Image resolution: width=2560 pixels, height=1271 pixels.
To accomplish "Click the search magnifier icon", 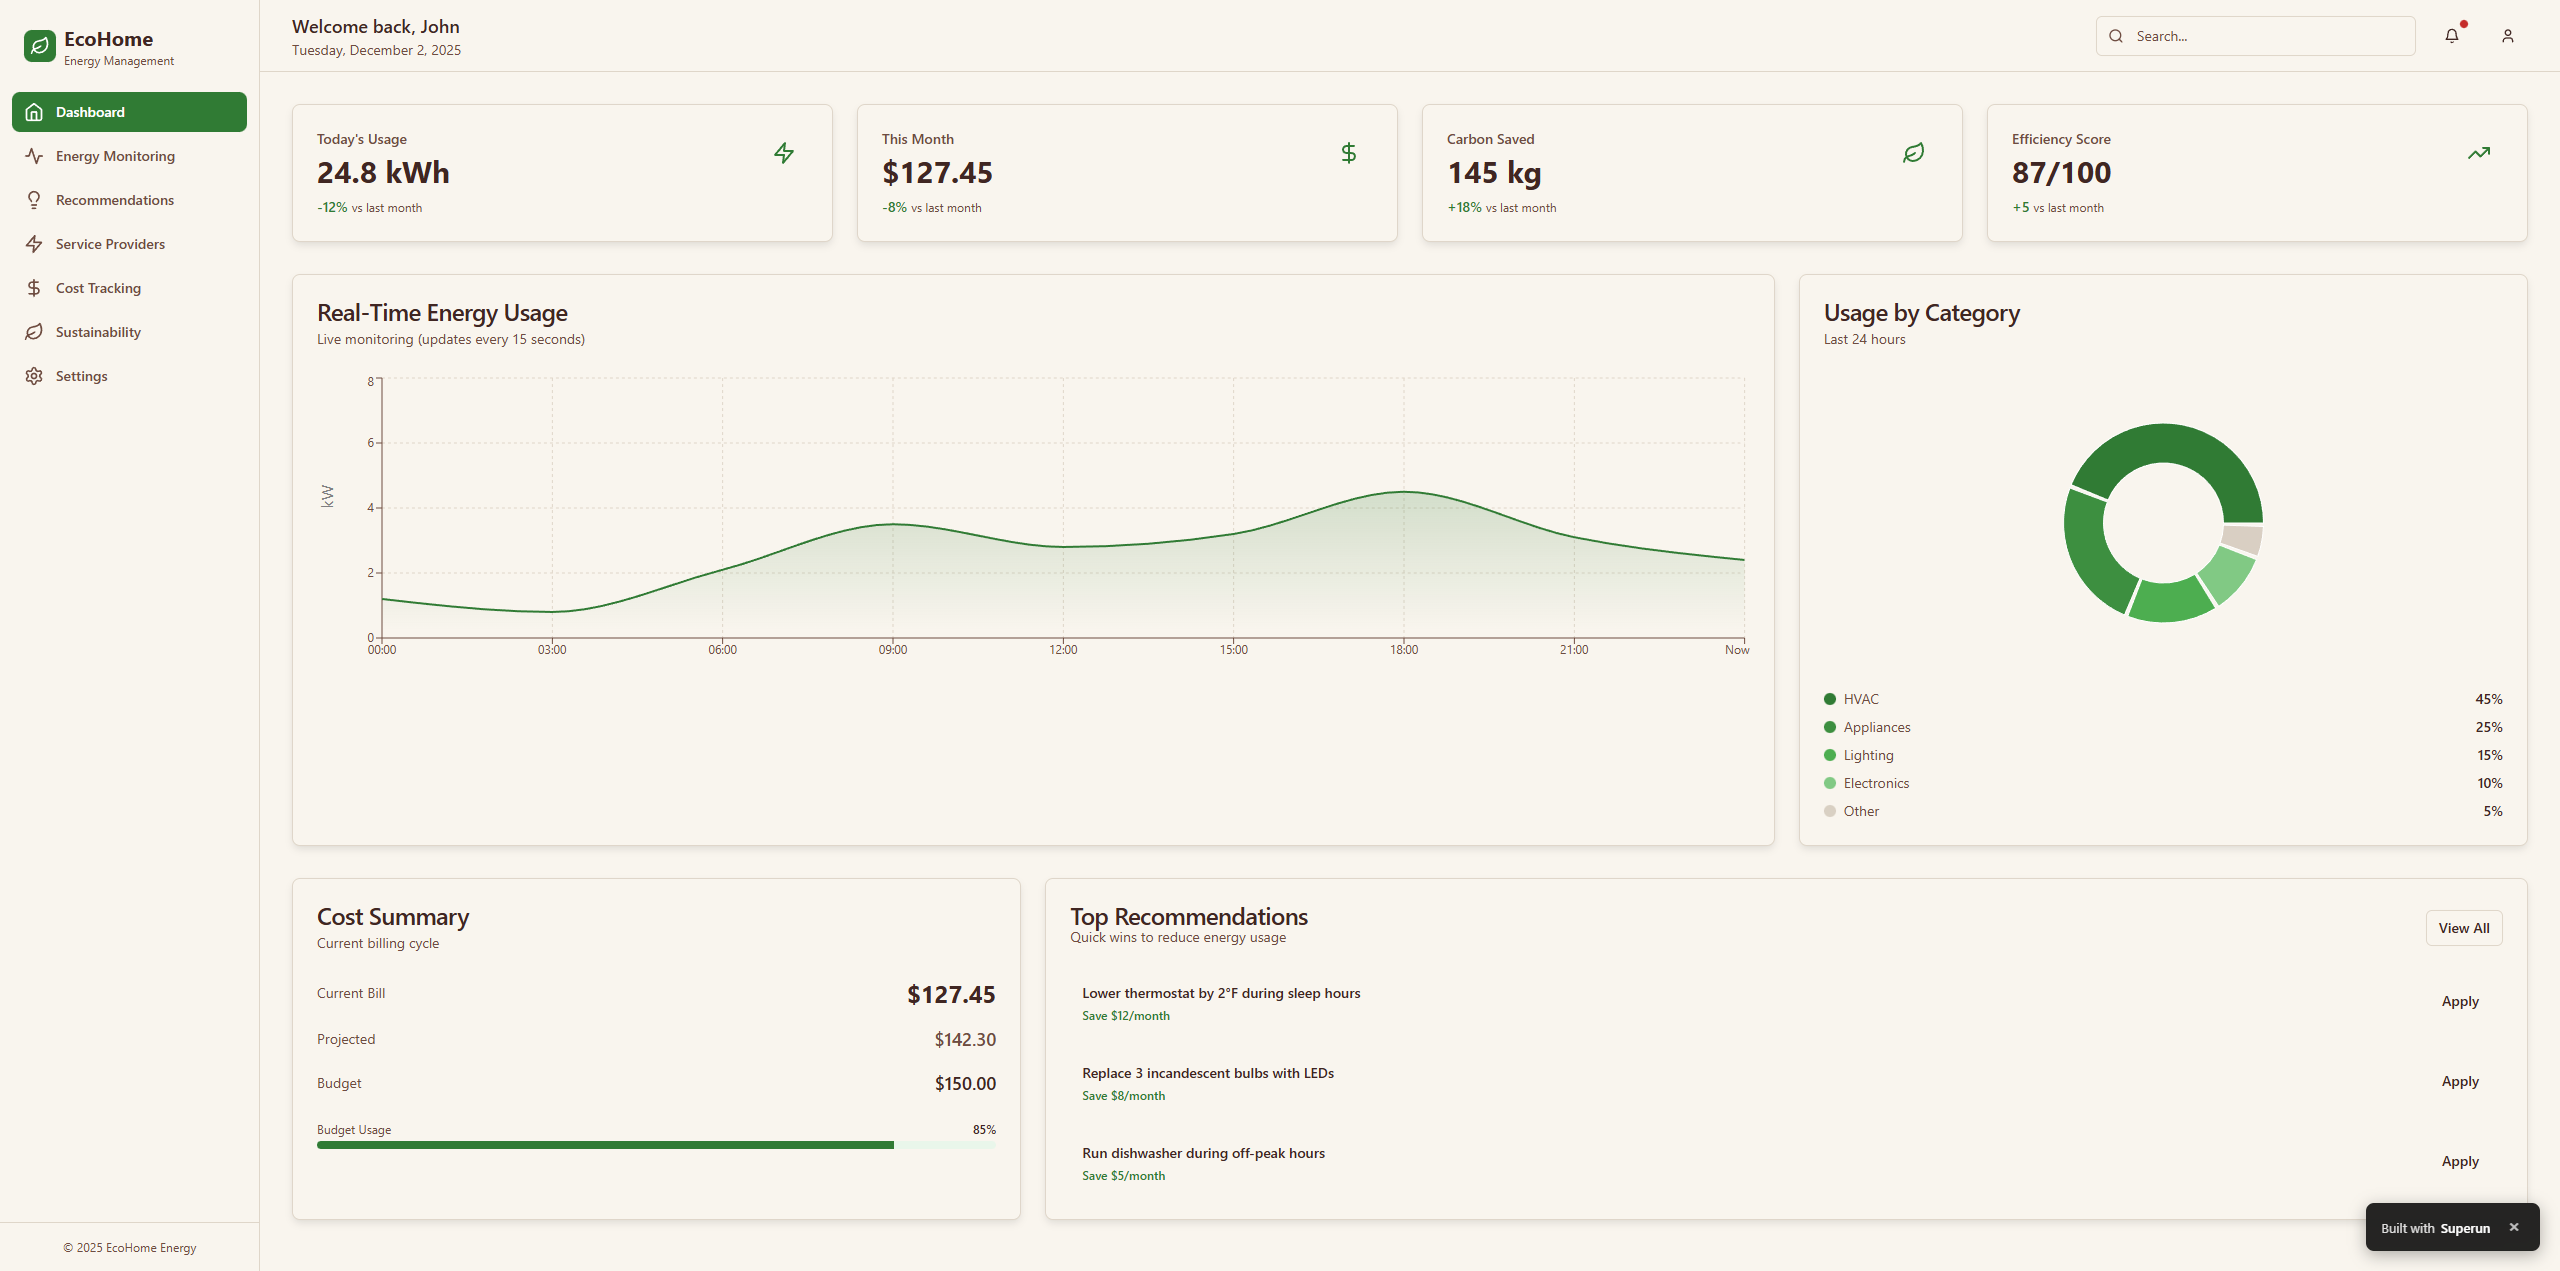I will point(2116,36).
